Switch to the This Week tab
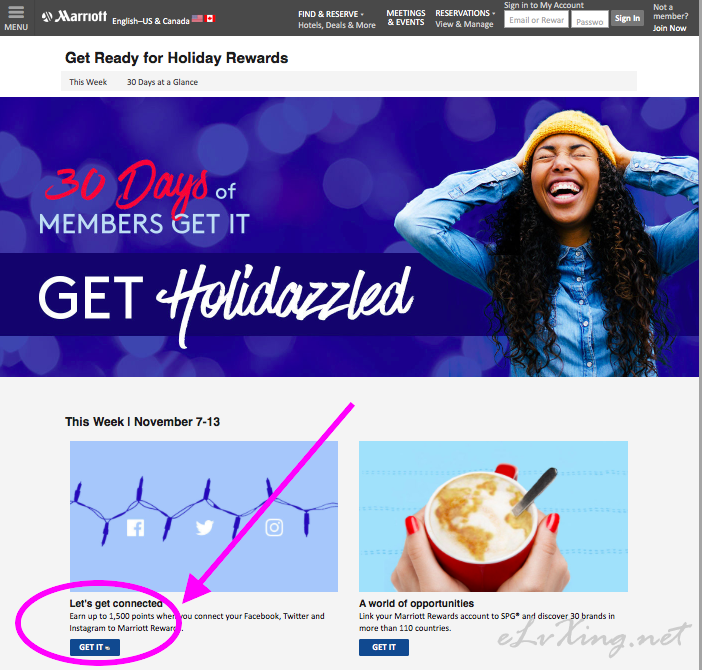Viewport: 702px width, 670px height. (88, 82)
